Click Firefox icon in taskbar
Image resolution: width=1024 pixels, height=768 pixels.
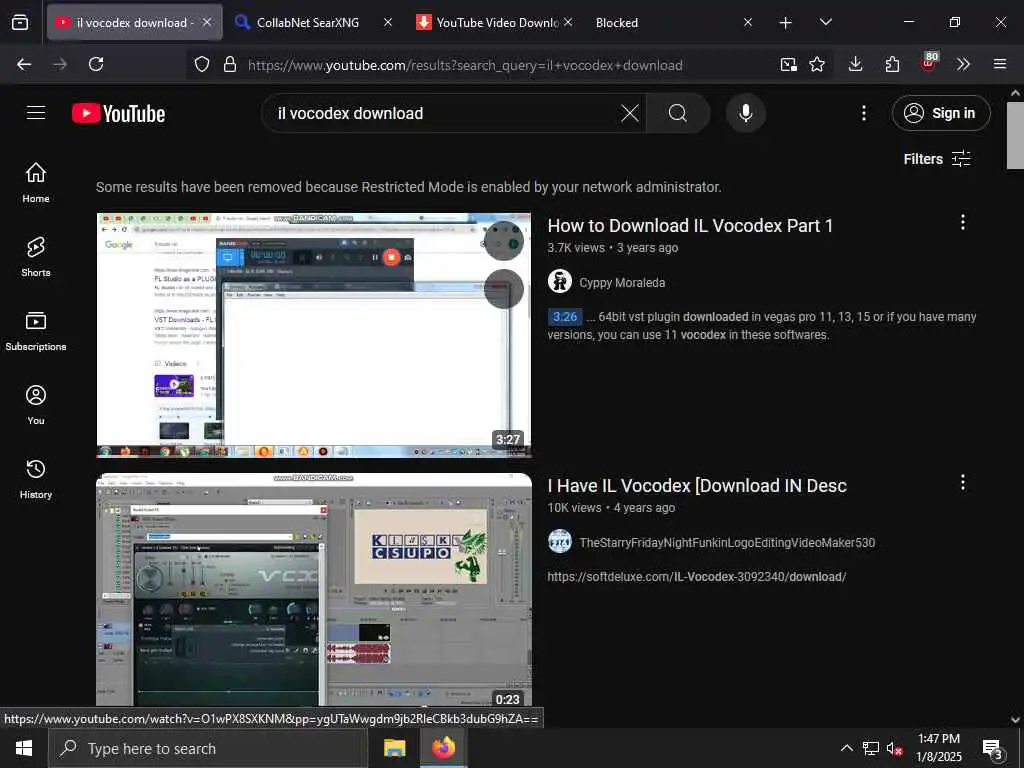[x=443, y=748]
